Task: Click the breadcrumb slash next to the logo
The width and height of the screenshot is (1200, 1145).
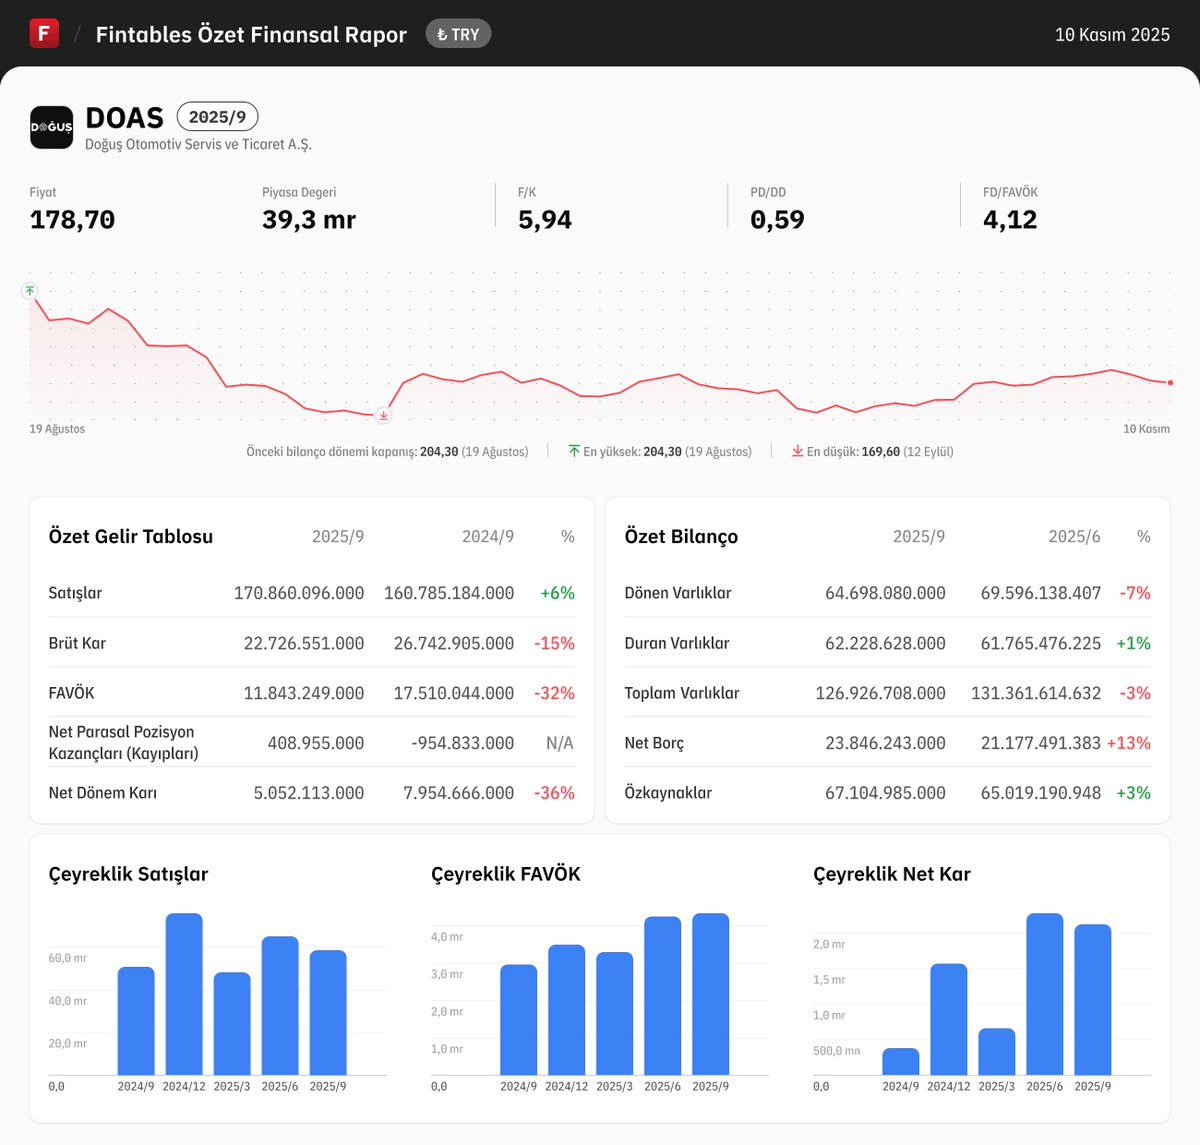Action: 74,33
